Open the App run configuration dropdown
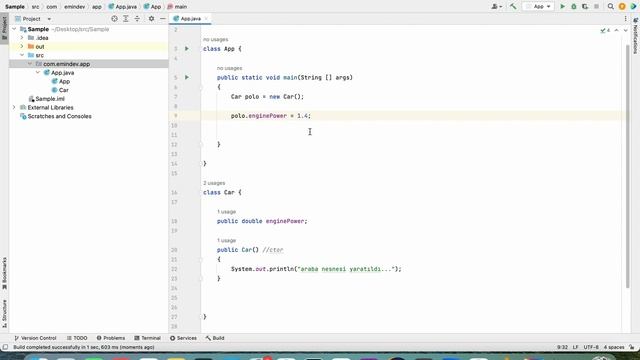 pyautogui.click(x=539, y=7)
